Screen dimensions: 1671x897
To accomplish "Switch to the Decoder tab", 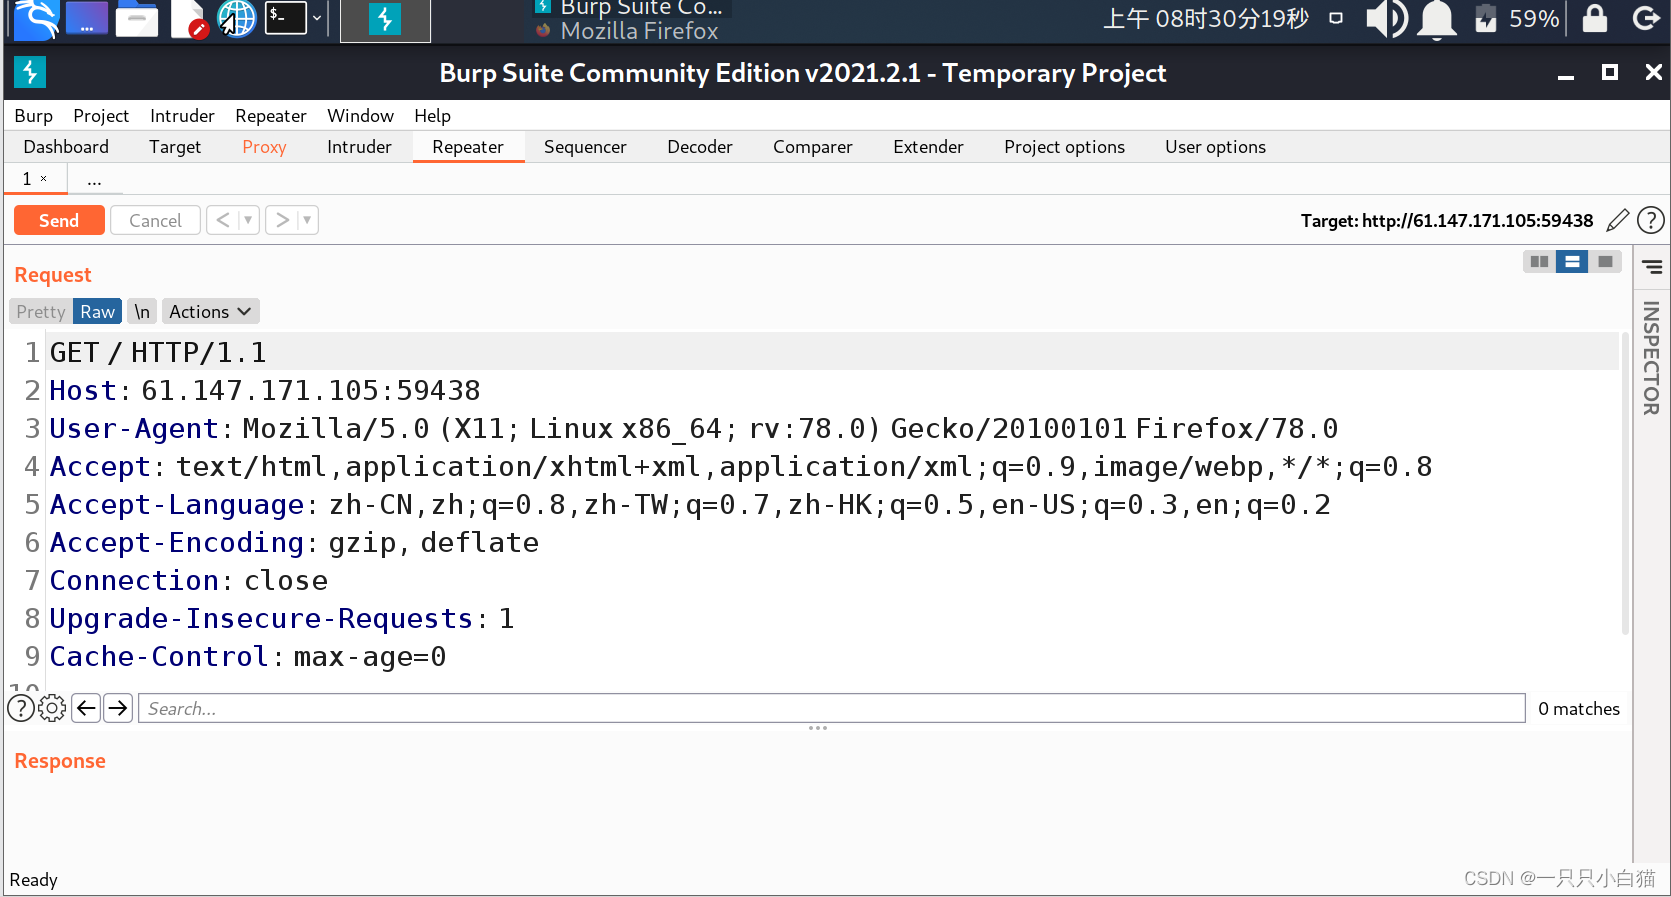I will pos(700,147).
